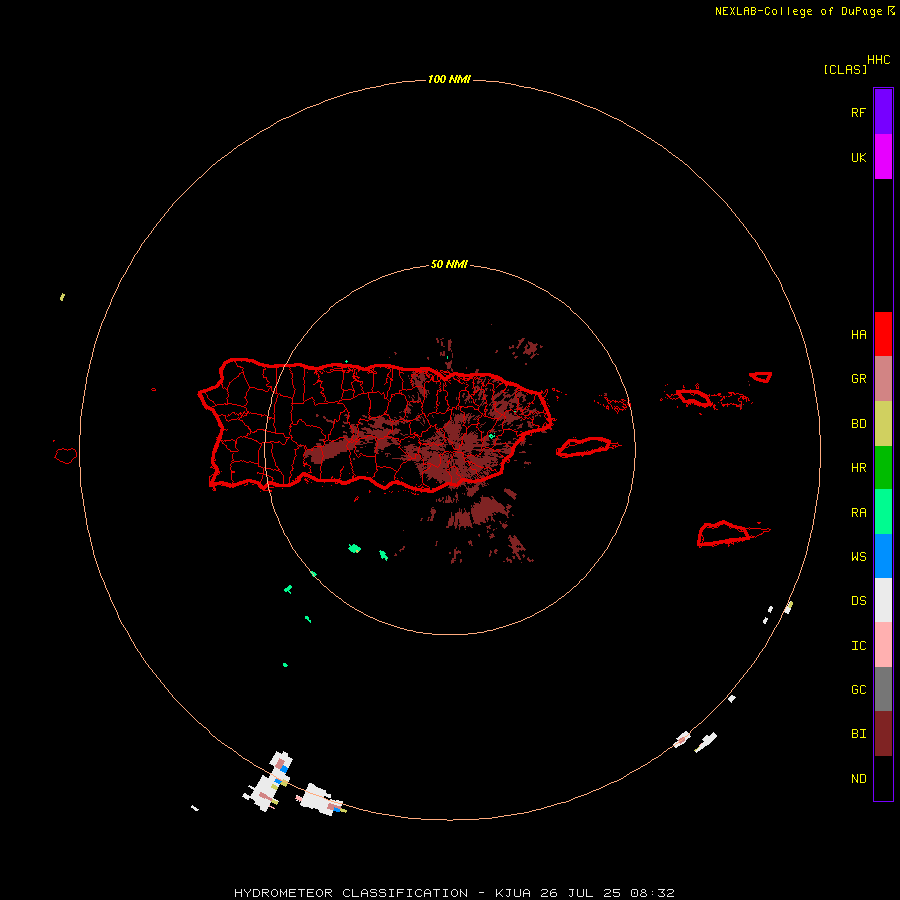Click the HR legend label

(858, 468)
